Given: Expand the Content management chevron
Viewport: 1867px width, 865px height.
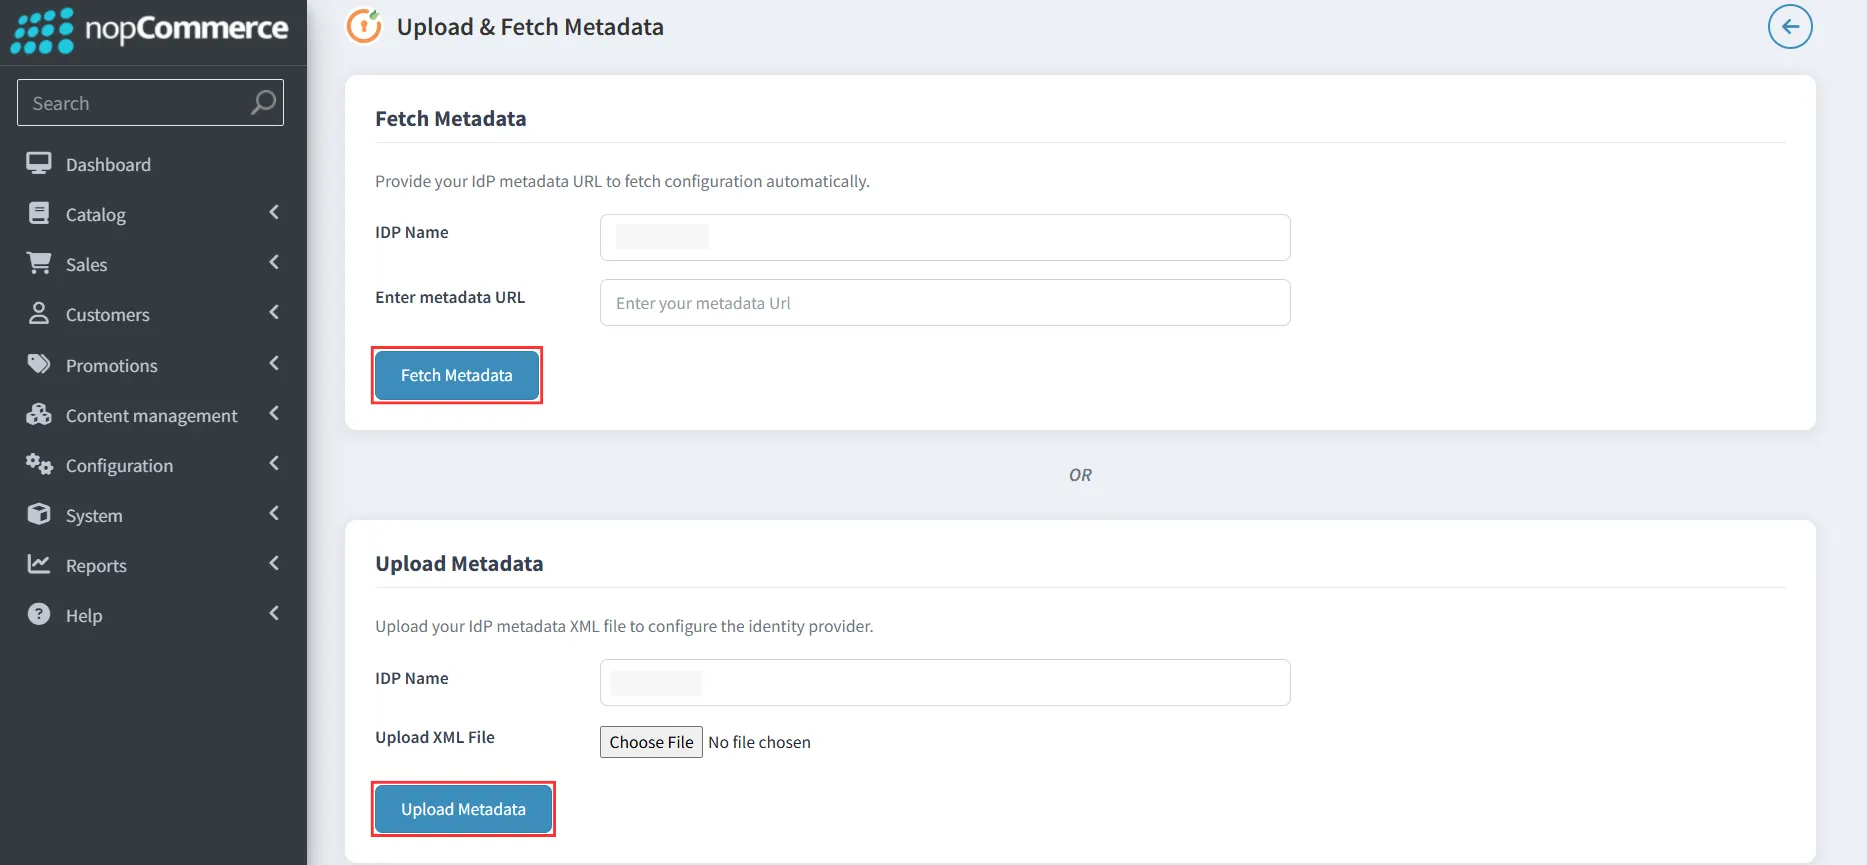Looking at the screenshot, I should 274,413.
